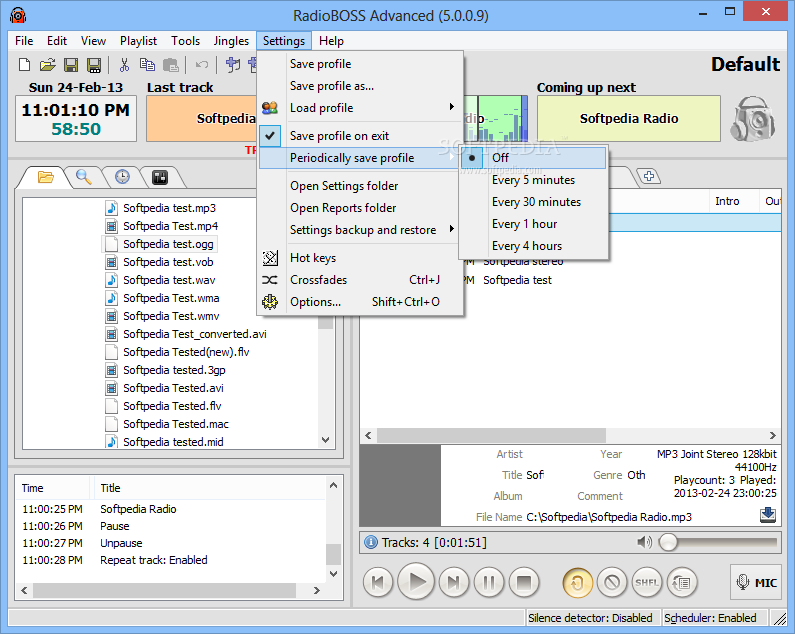Select Every 30 minutes option
The image size is (795, 634).
pyautogui.click(x=533, y=202)
